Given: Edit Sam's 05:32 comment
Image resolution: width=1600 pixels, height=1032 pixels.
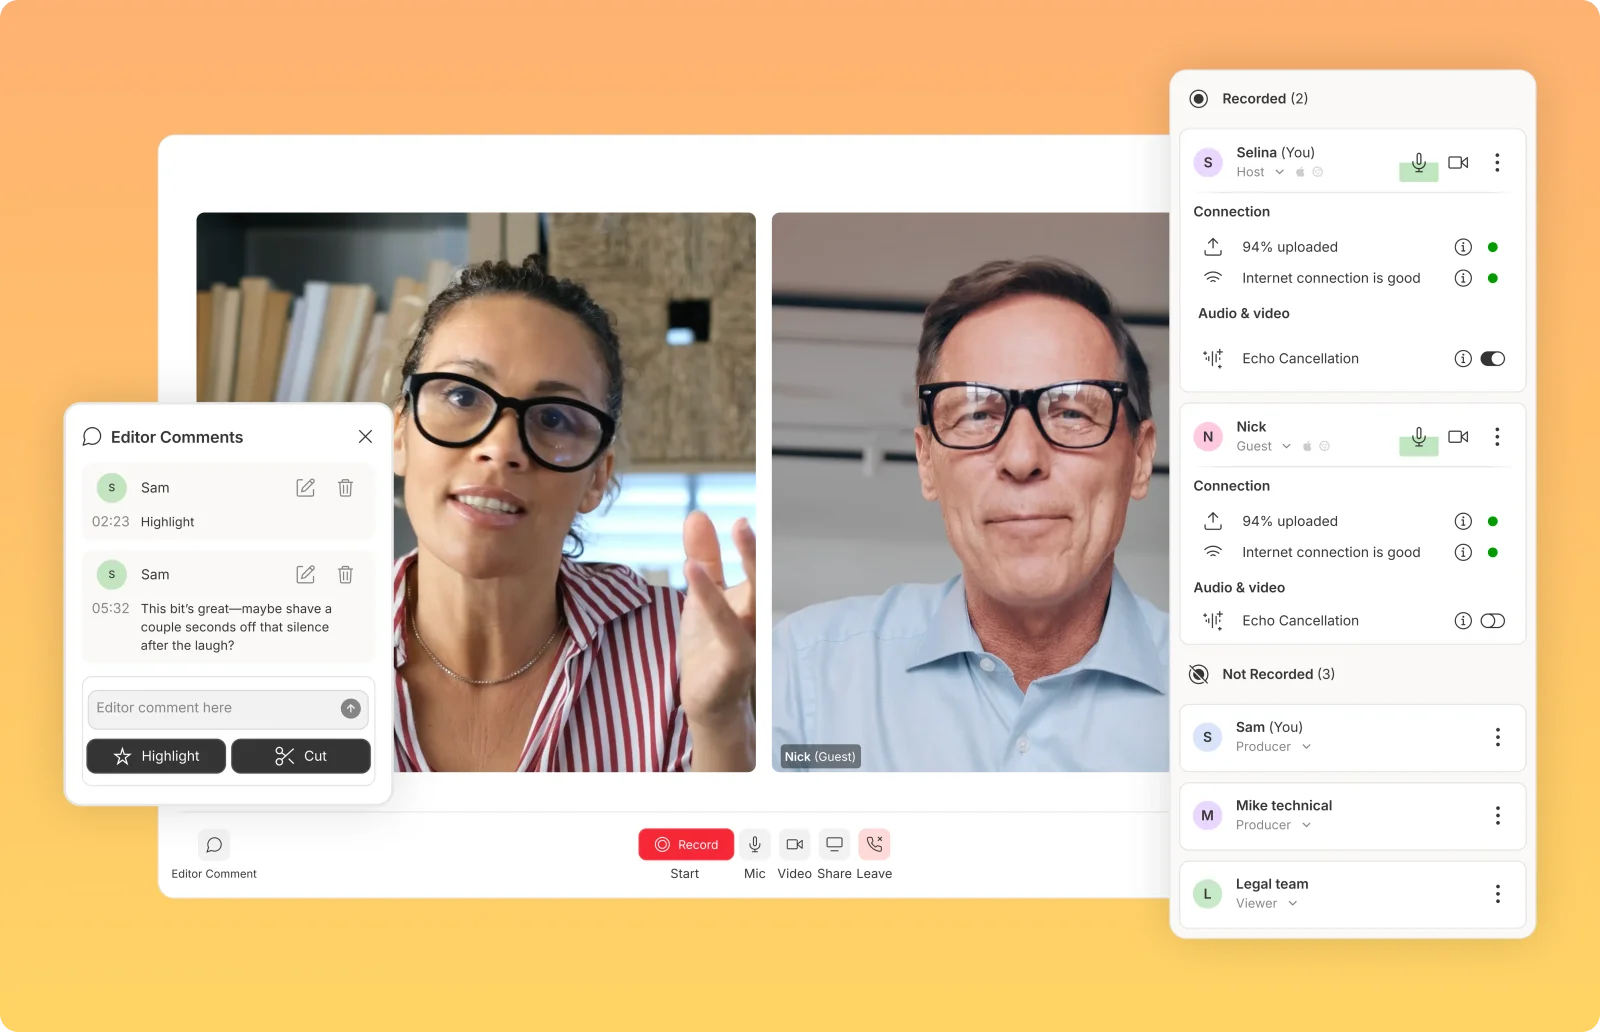Looking at the screenshot, I should [306, 575].
